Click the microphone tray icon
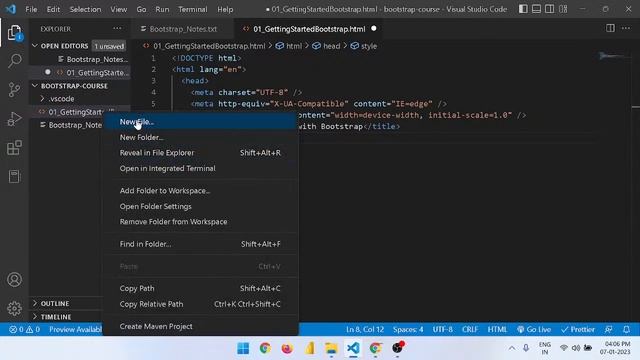640x360 pixels. click(x=526, y=348)
